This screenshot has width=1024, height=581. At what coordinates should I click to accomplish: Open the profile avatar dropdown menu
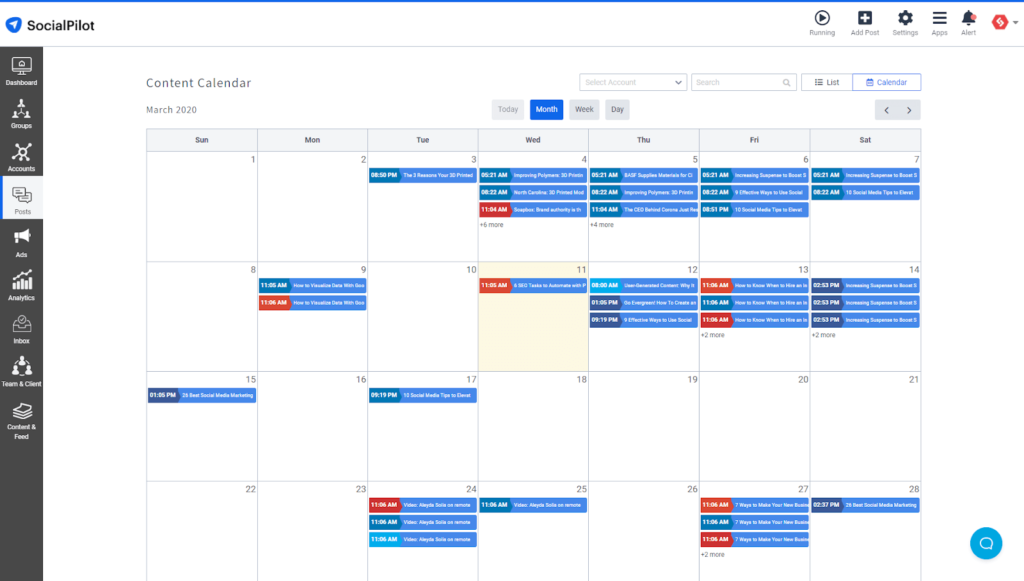(x=1004, y=22)
